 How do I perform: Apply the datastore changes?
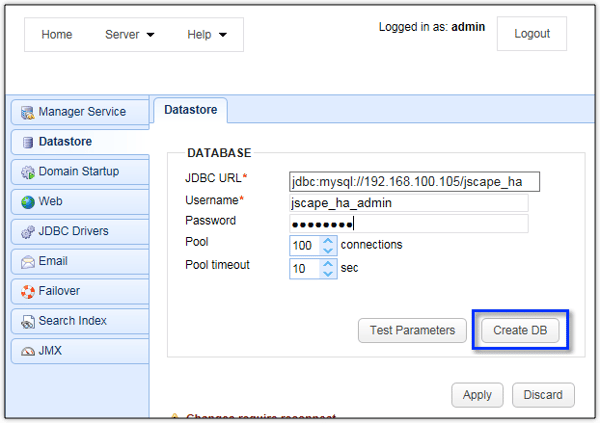(x=477, y=395)
